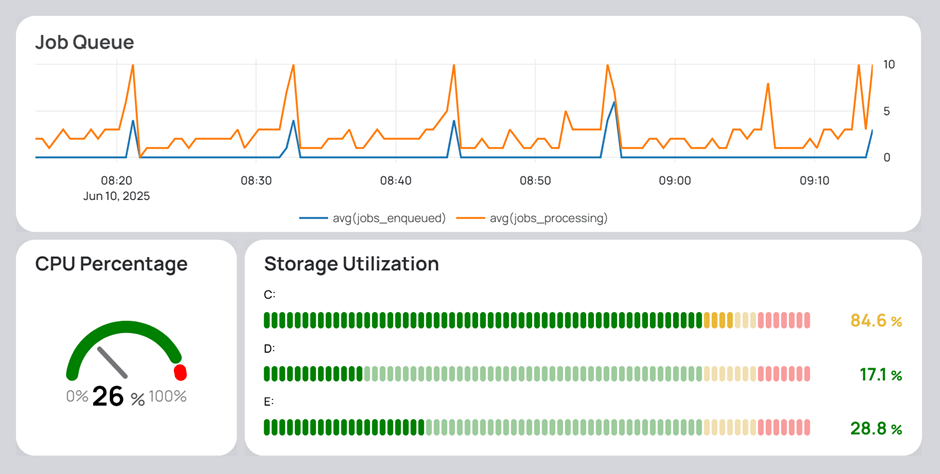Toggle the avg(jobs_processing) legend entry

532,219
